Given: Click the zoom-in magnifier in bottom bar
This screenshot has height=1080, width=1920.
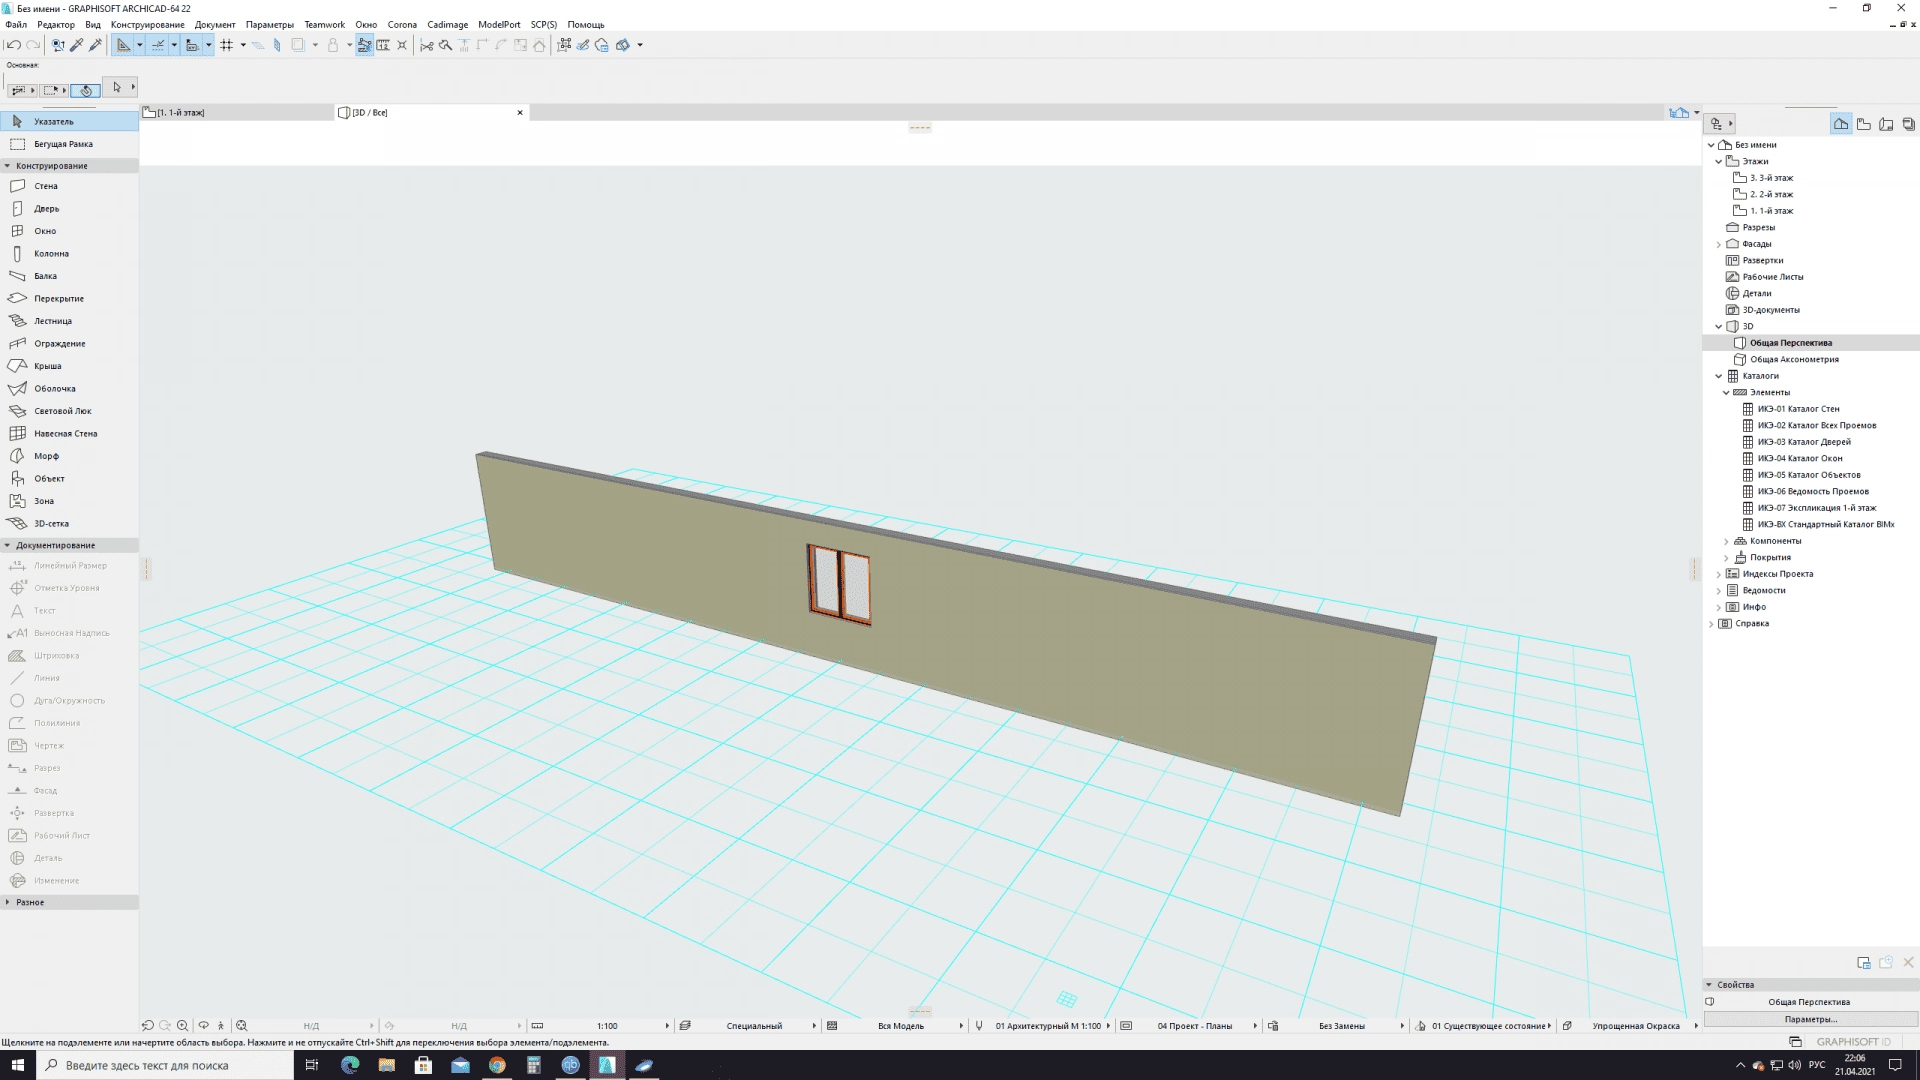Looking at the screenshot, I should (x=182, y=1026).
